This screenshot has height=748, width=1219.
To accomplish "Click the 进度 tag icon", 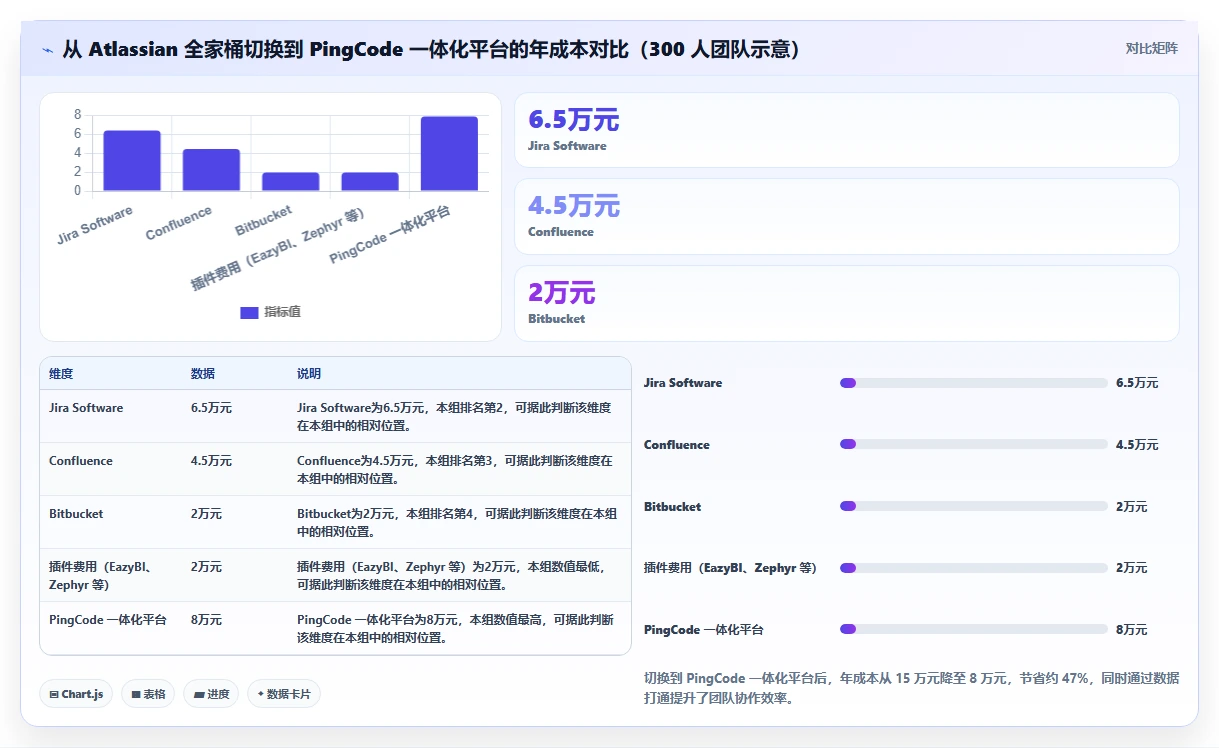I will click(198, 694).
